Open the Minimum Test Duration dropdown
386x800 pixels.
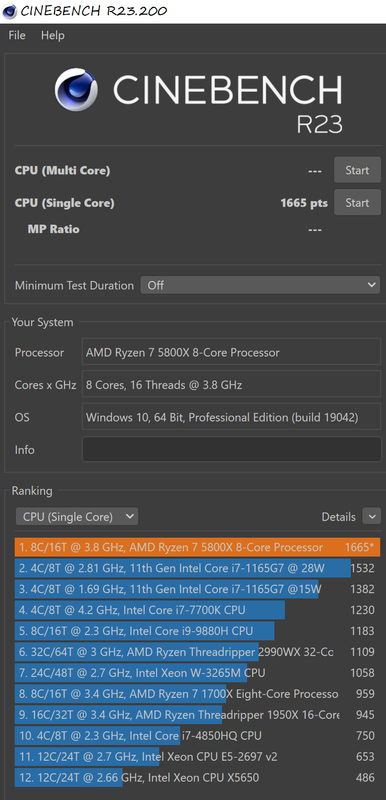click(260, 285)
